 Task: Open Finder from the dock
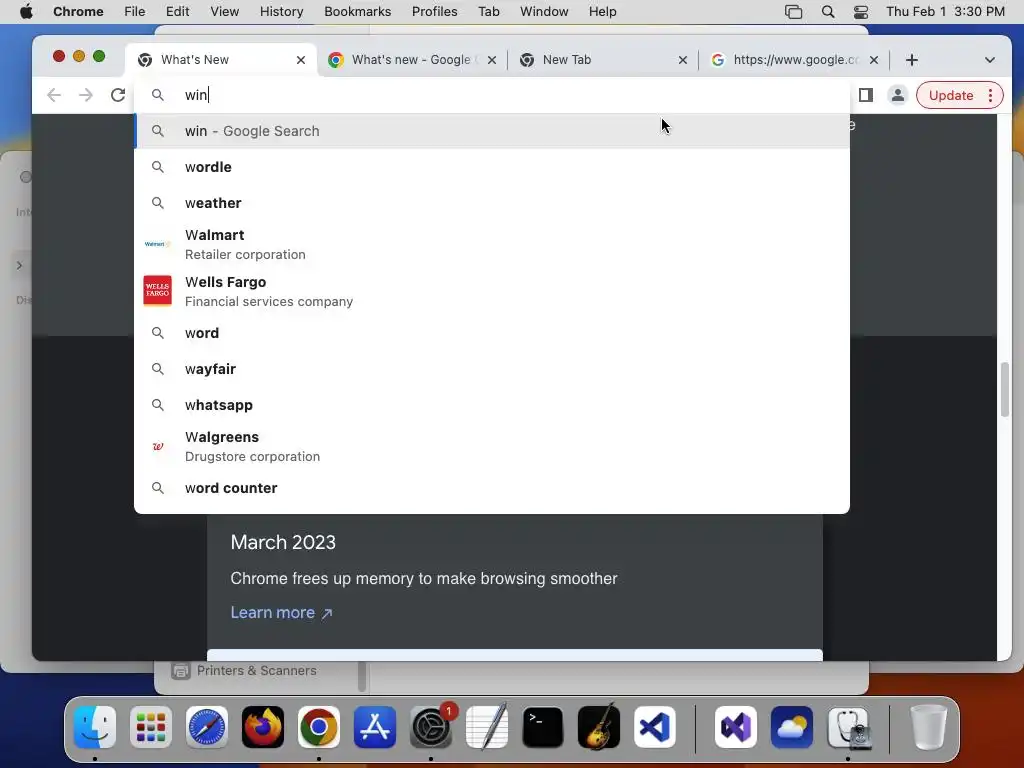point(95,727)
